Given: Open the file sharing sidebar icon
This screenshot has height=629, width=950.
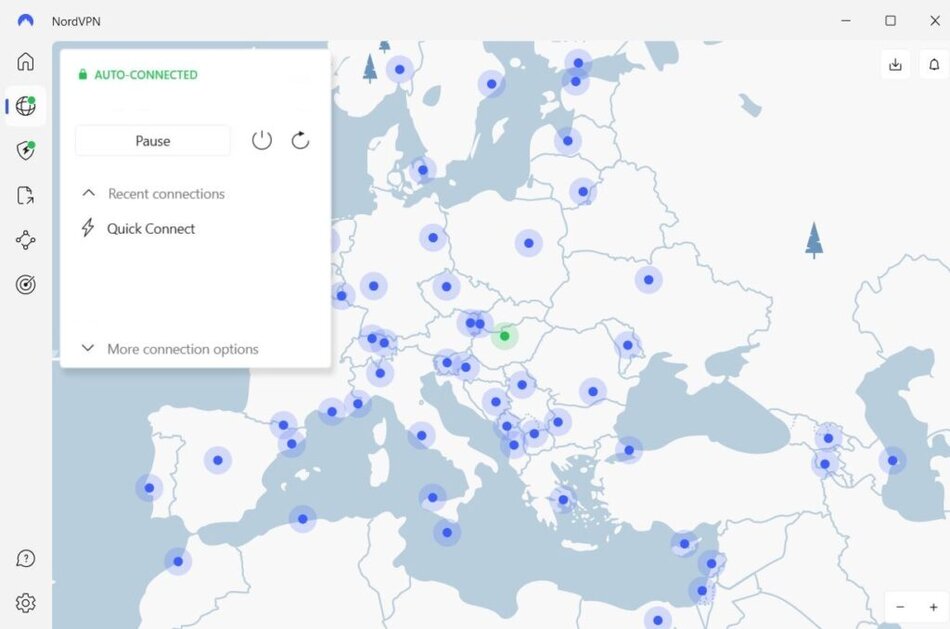Looking at the screenshot, I should point(25,195).
